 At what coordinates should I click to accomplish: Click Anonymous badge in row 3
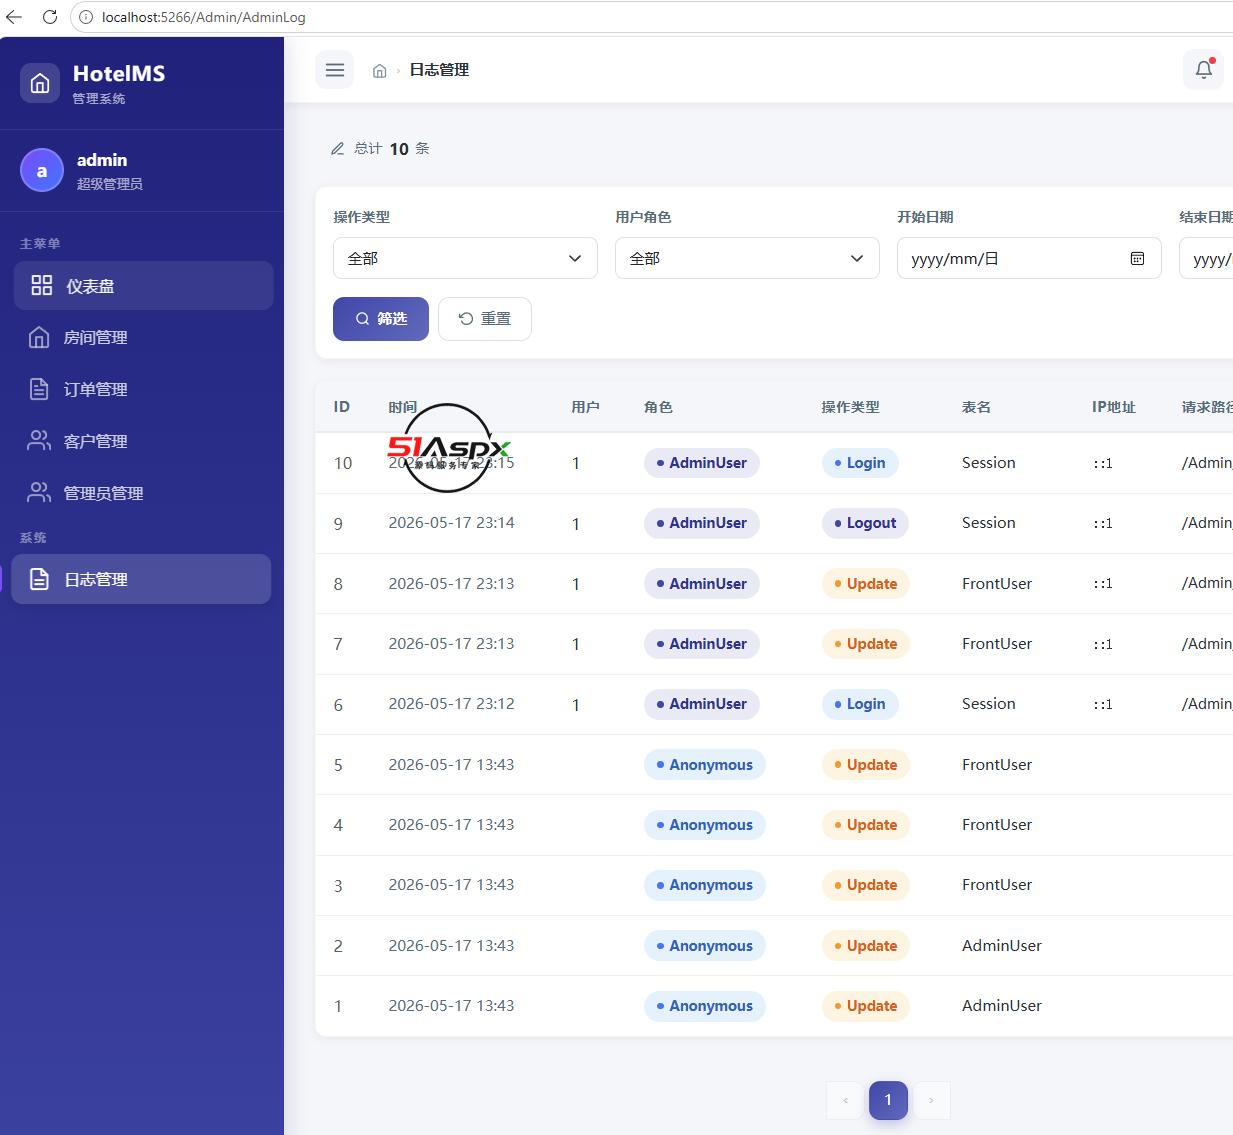(705, 885)
